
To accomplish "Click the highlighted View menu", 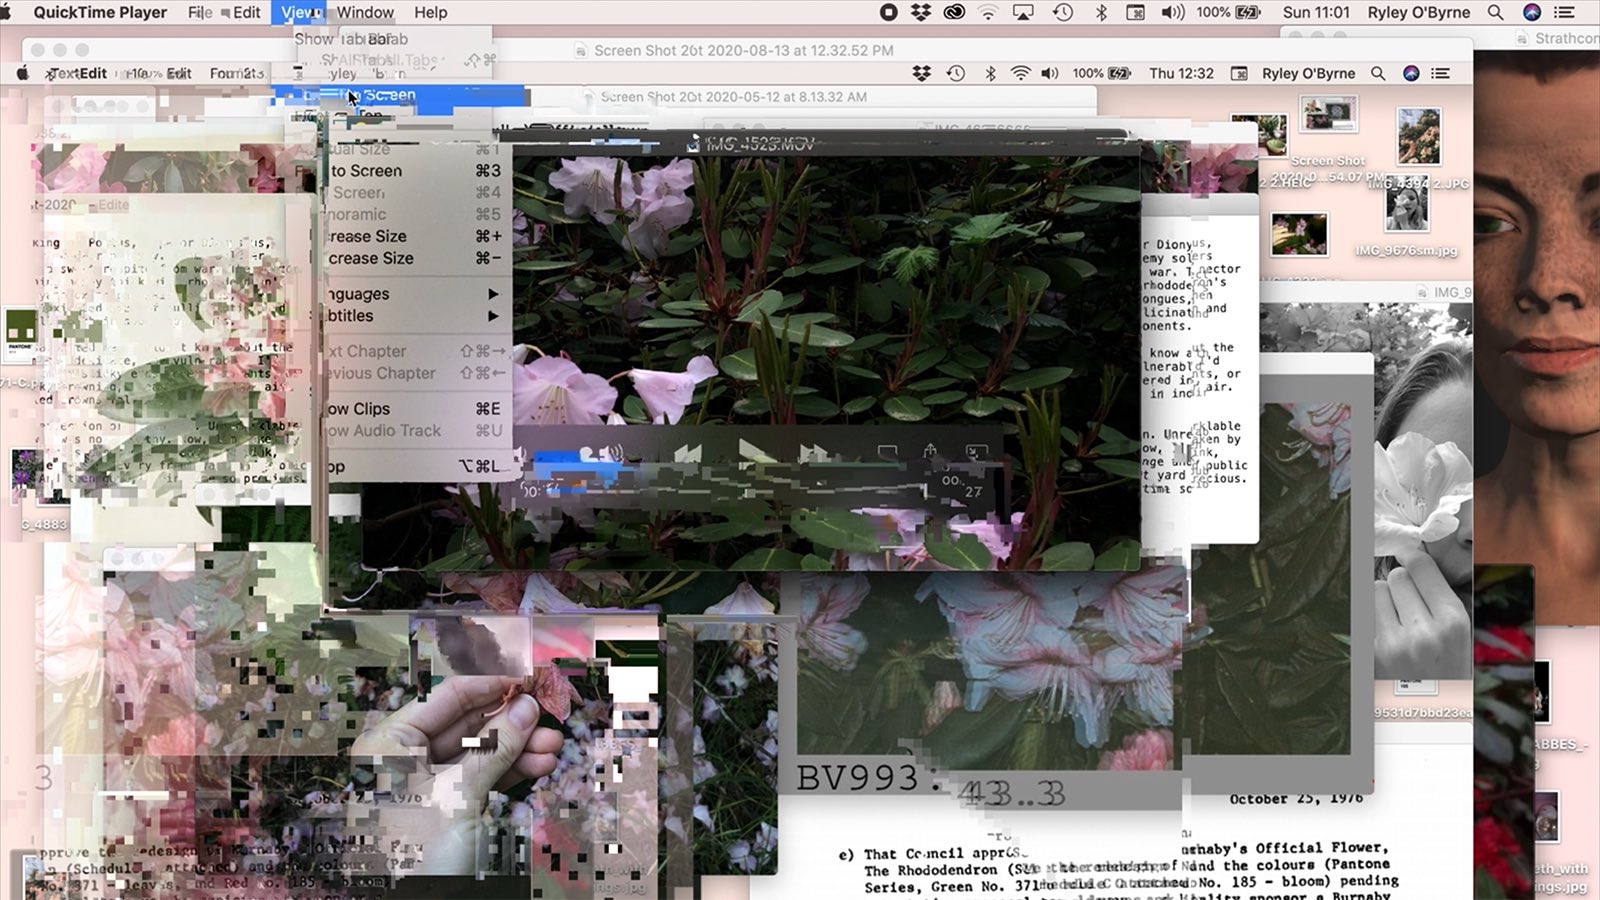I will [300, 12].
